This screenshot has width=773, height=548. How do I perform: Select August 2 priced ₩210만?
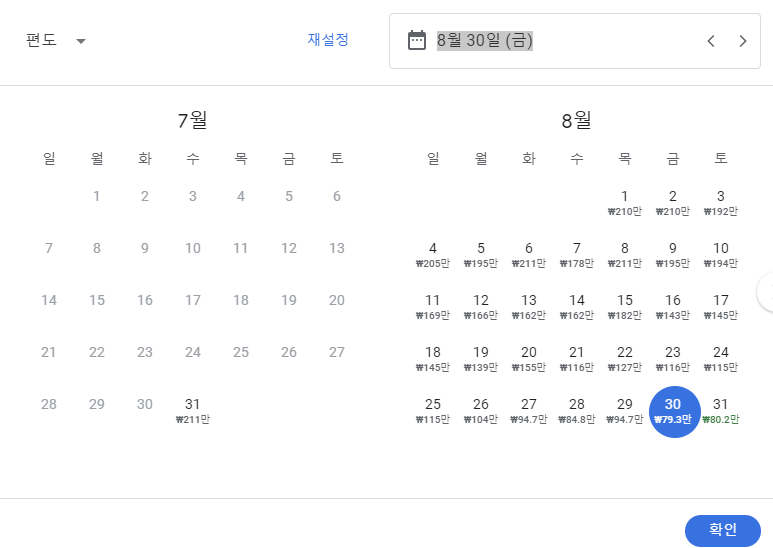coord(673,204)
